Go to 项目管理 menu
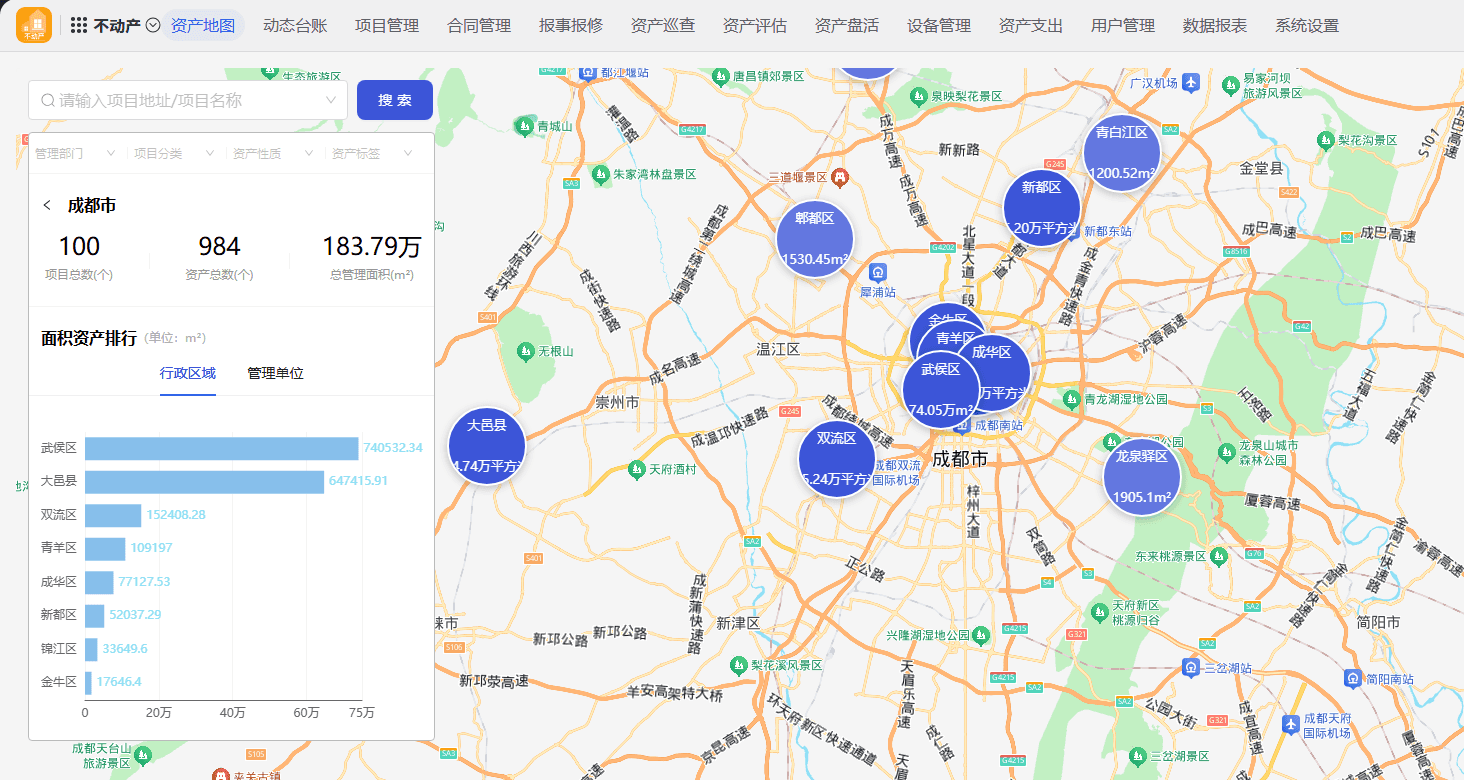Image resolution: width=1464 pixels, height=780 pixels. (387, 26)
